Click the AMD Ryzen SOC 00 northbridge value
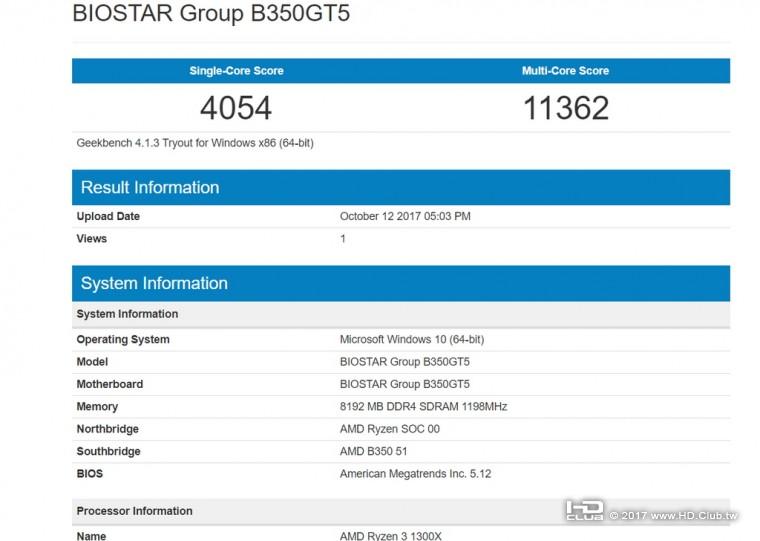The height and width of the screenshot is (541, 760). tap(389, 429)
